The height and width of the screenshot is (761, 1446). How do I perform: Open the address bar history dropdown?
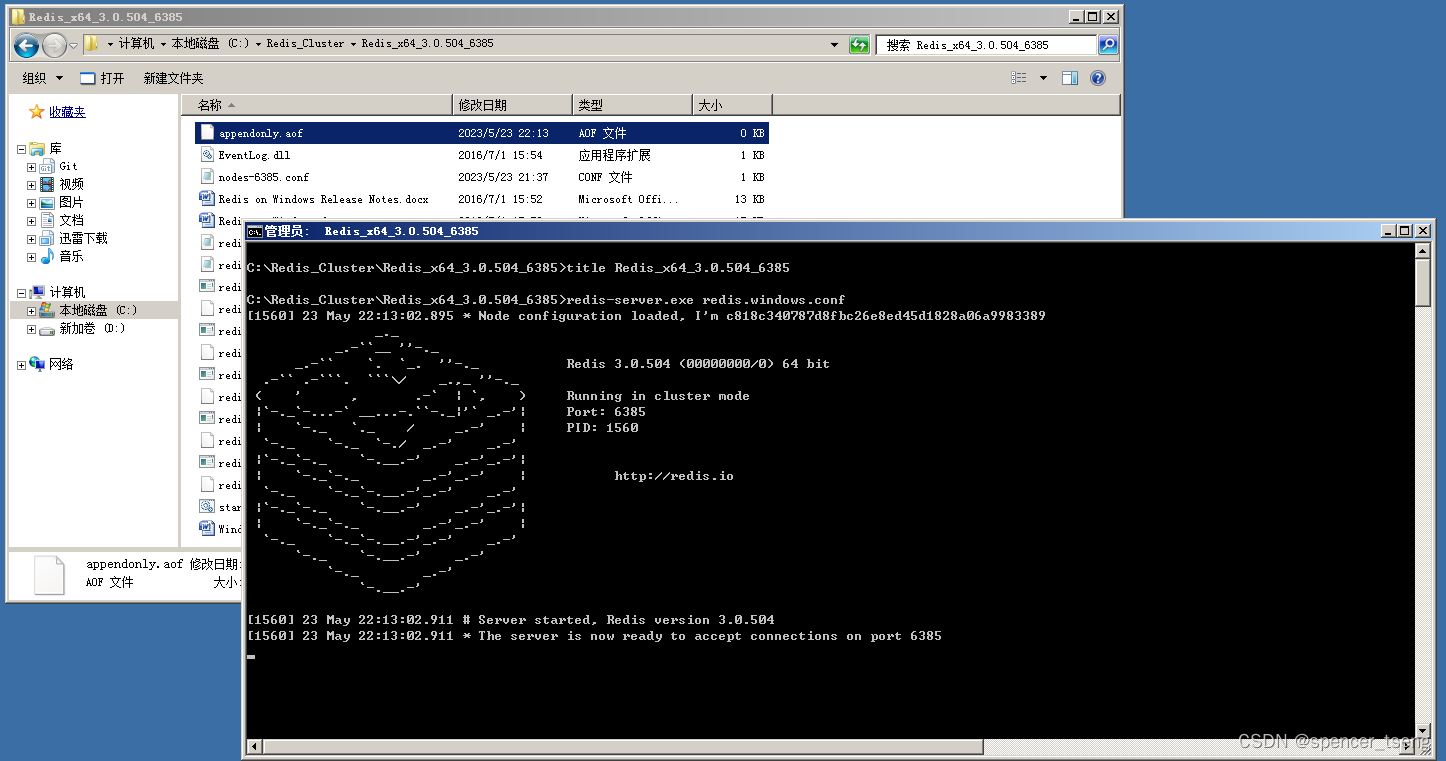[x=833, y=43]
